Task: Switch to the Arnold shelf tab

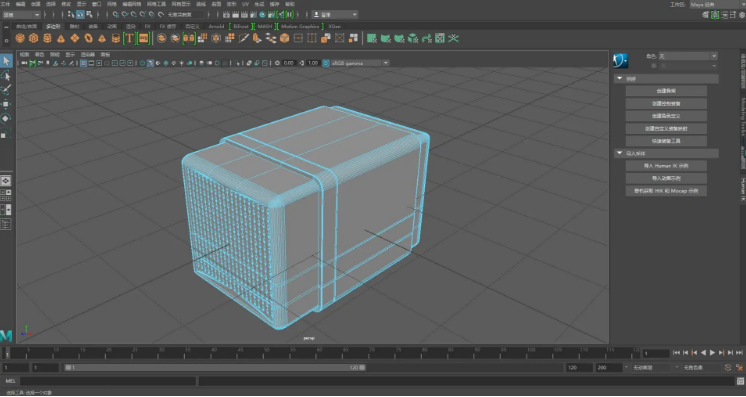Action: pyautogui.click(x=216, y=26)
